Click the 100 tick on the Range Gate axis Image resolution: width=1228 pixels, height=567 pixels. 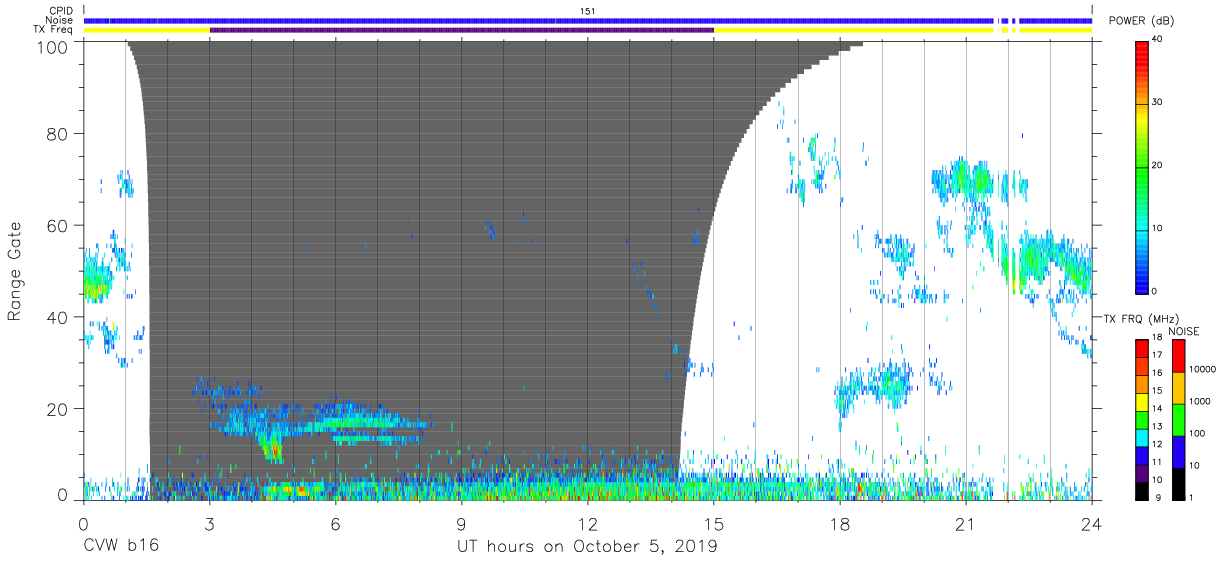[x=55, y=46]
